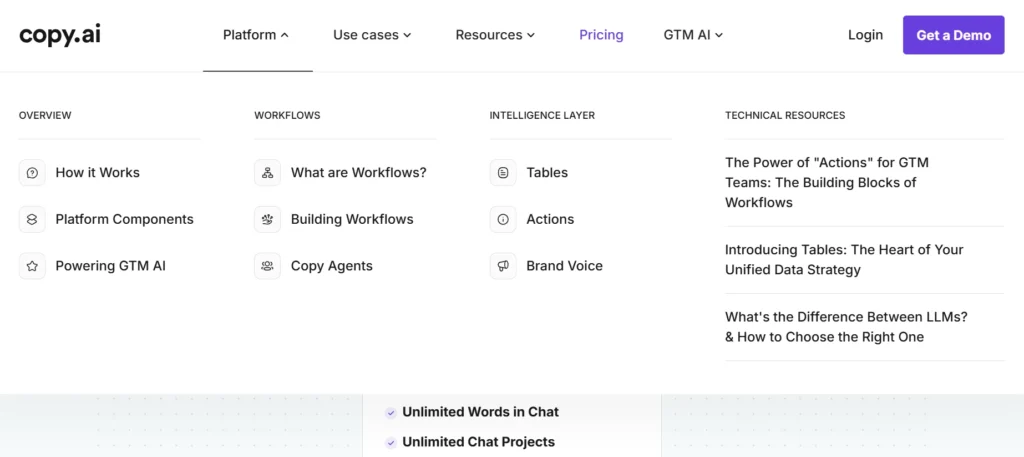The height and width of the screenshot is (457, 1024).
Task: Expand the Use cases dropdown chevron
Action: pos(407,35)
